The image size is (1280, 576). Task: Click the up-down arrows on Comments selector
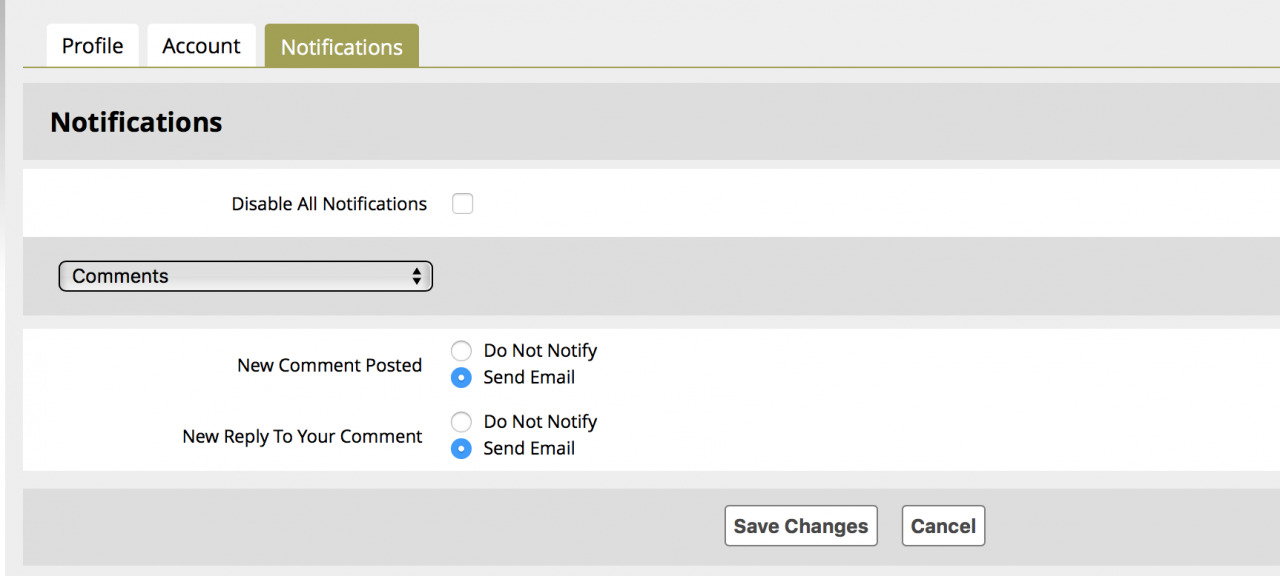click(x=417, y=276)
